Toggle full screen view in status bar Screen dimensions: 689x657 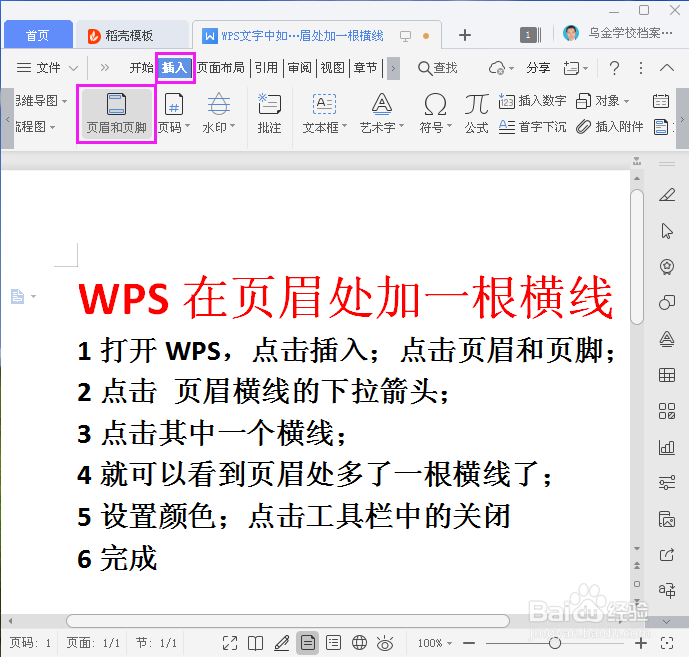[230, 643]
